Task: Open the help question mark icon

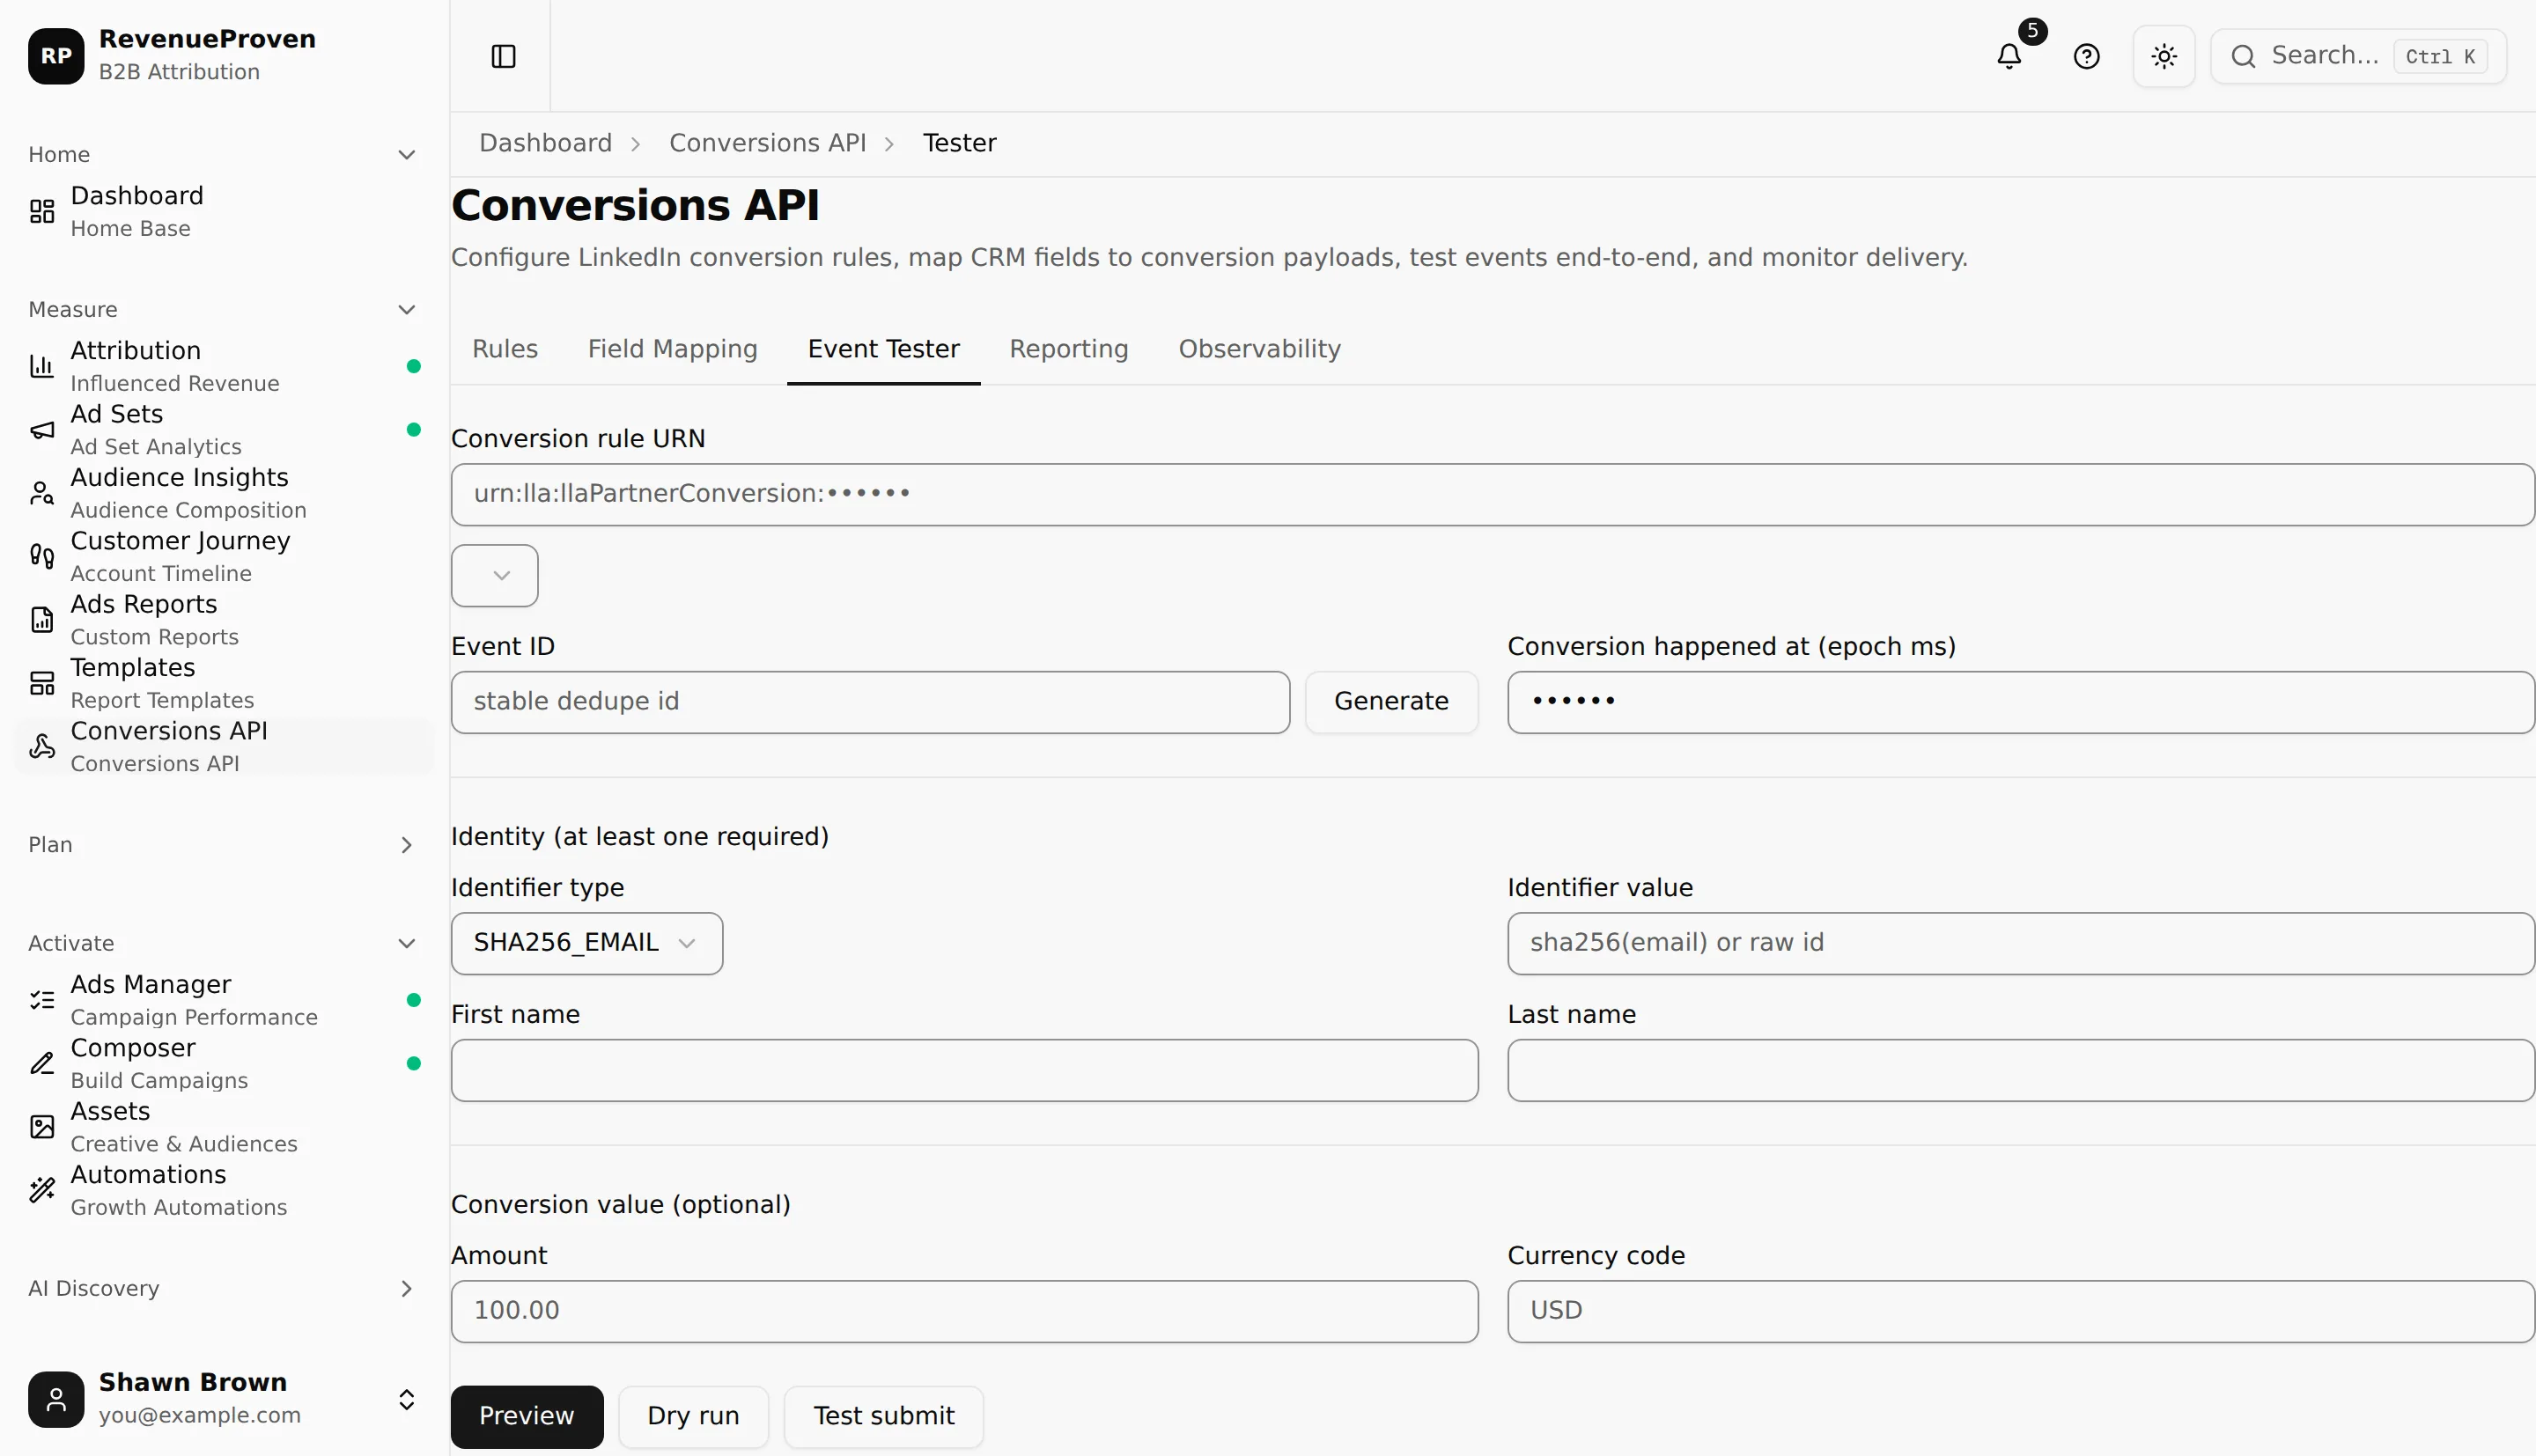Action: click(x=2086, y=56)
